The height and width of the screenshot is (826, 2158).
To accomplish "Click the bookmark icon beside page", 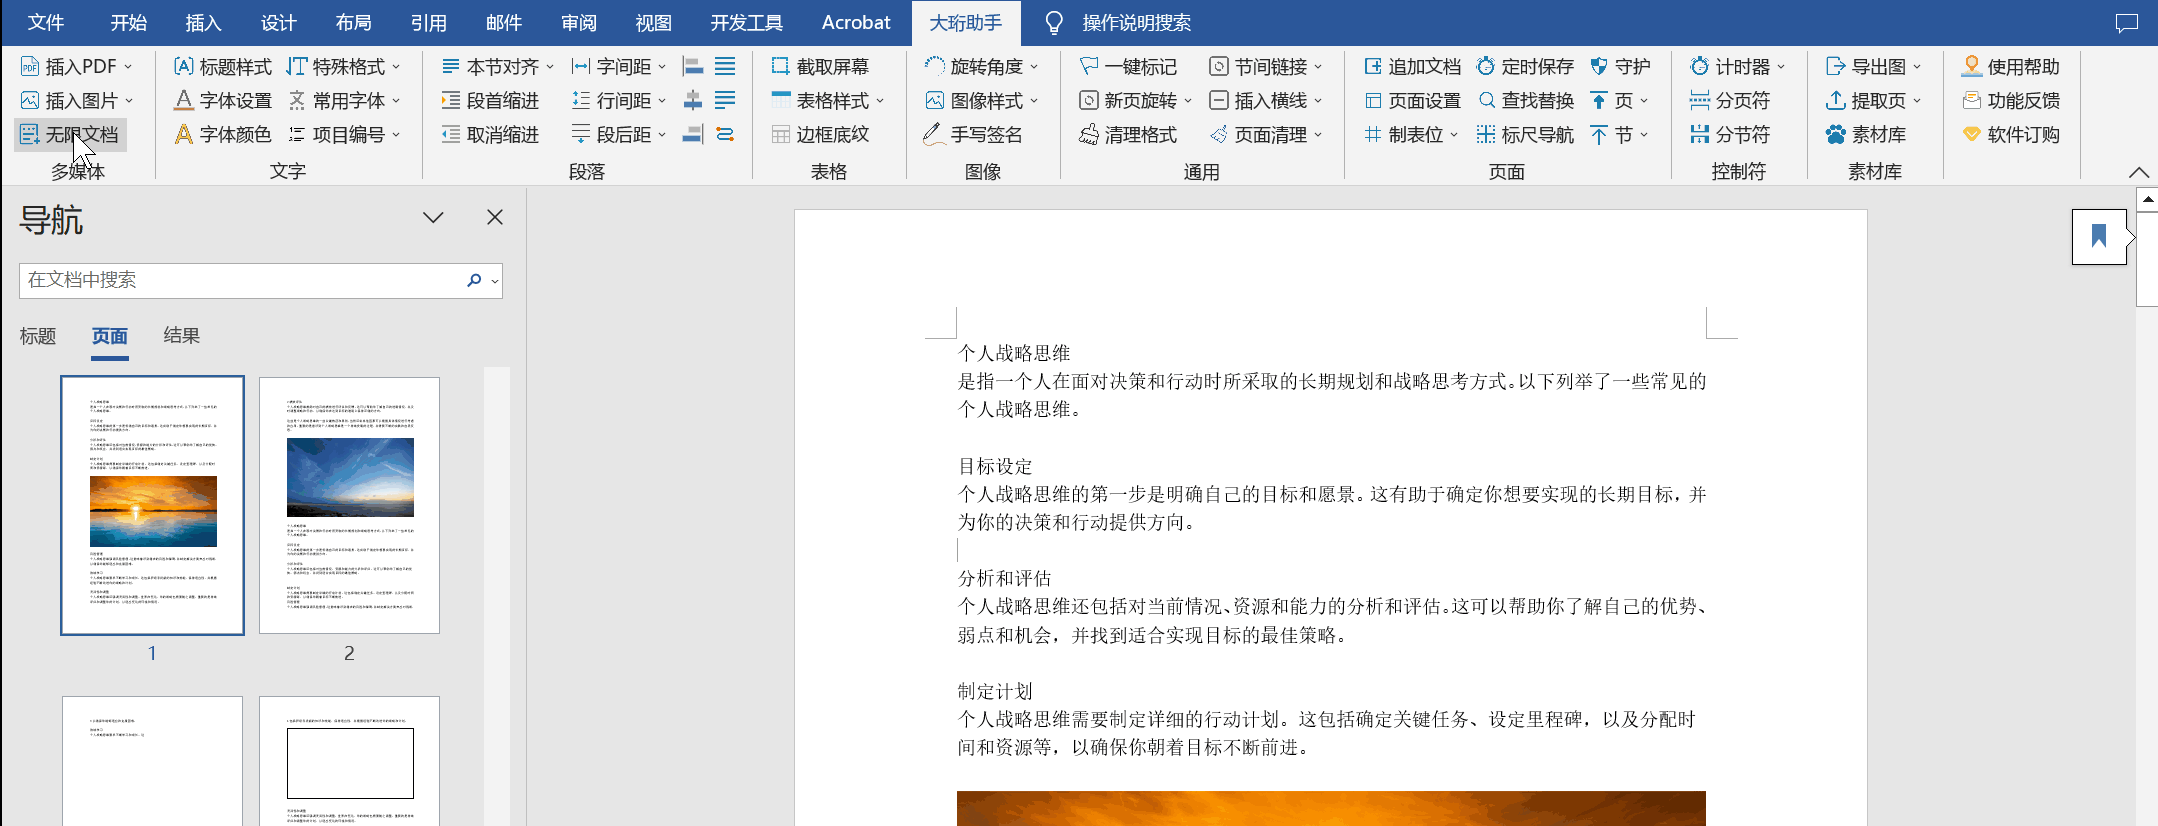I will [2099, 236].
